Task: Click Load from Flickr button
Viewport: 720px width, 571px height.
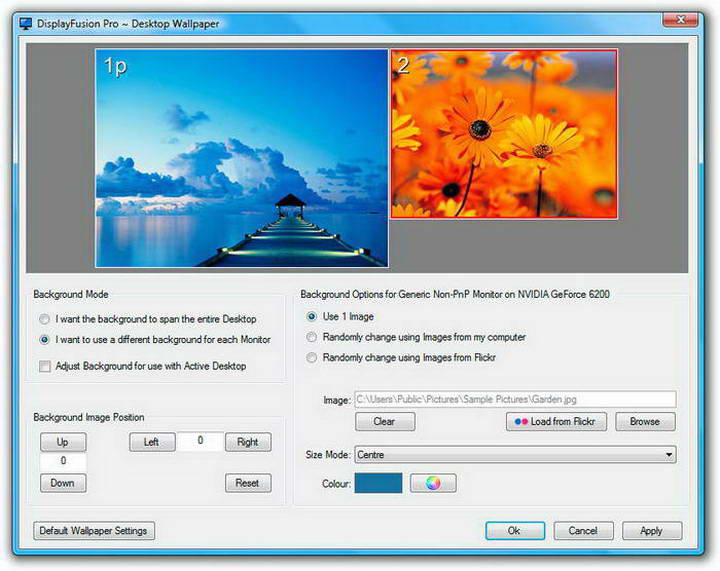Action: [x=556, y=421]
